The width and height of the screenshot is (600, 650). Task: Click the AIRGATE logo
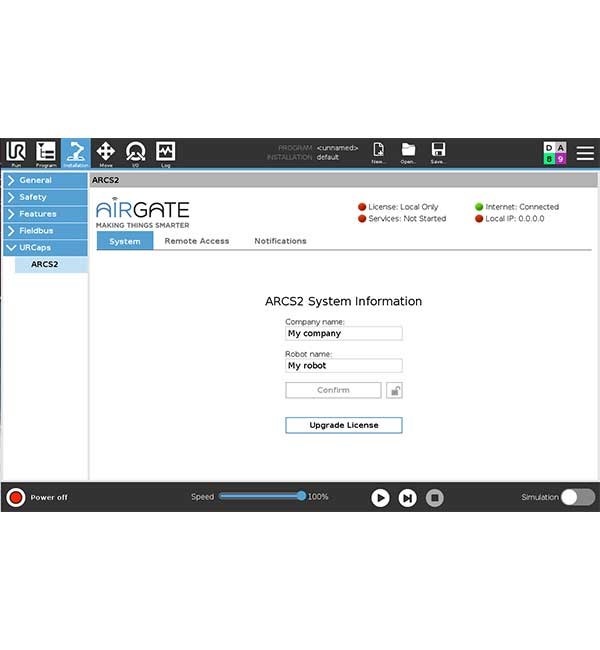pos(143,213)
